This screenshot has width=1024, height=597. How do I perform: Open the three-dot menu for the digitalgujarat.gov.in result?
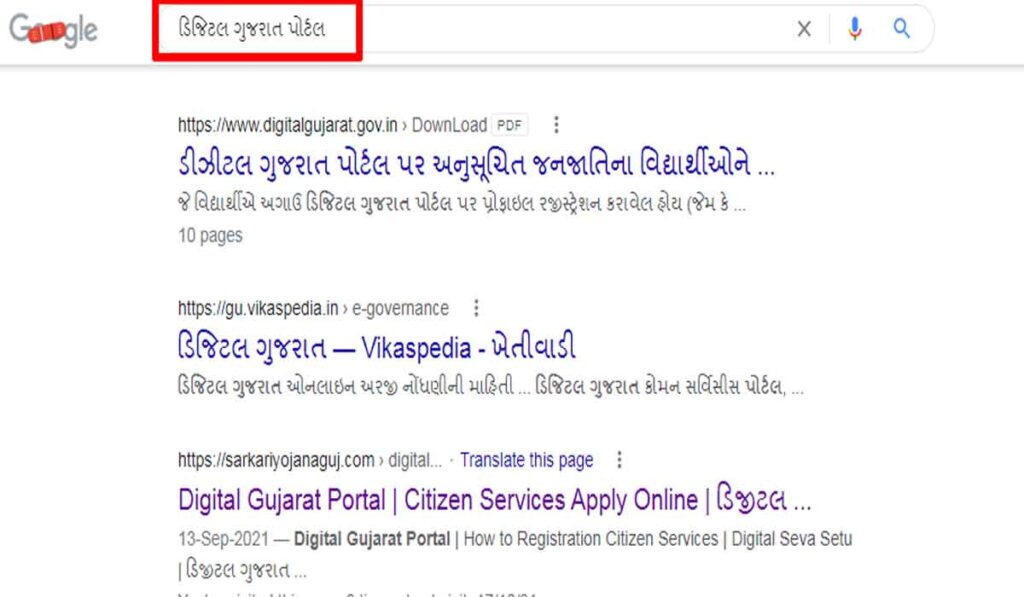(556, 125)
